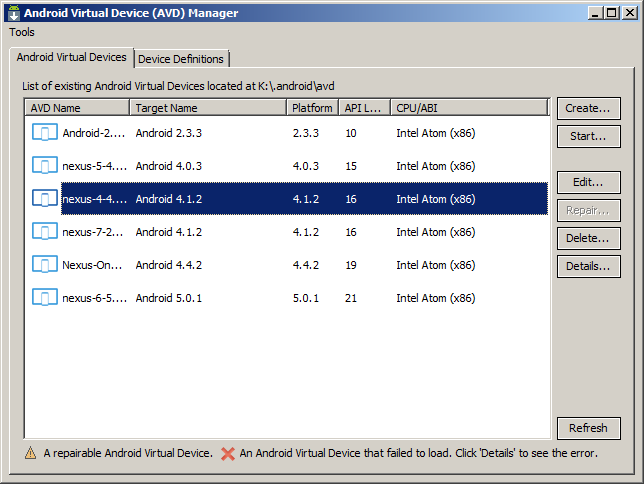
Task: Click the device icon for nexus-4-4 AVD
Action: pyautogui.click(x=45, y=198)
